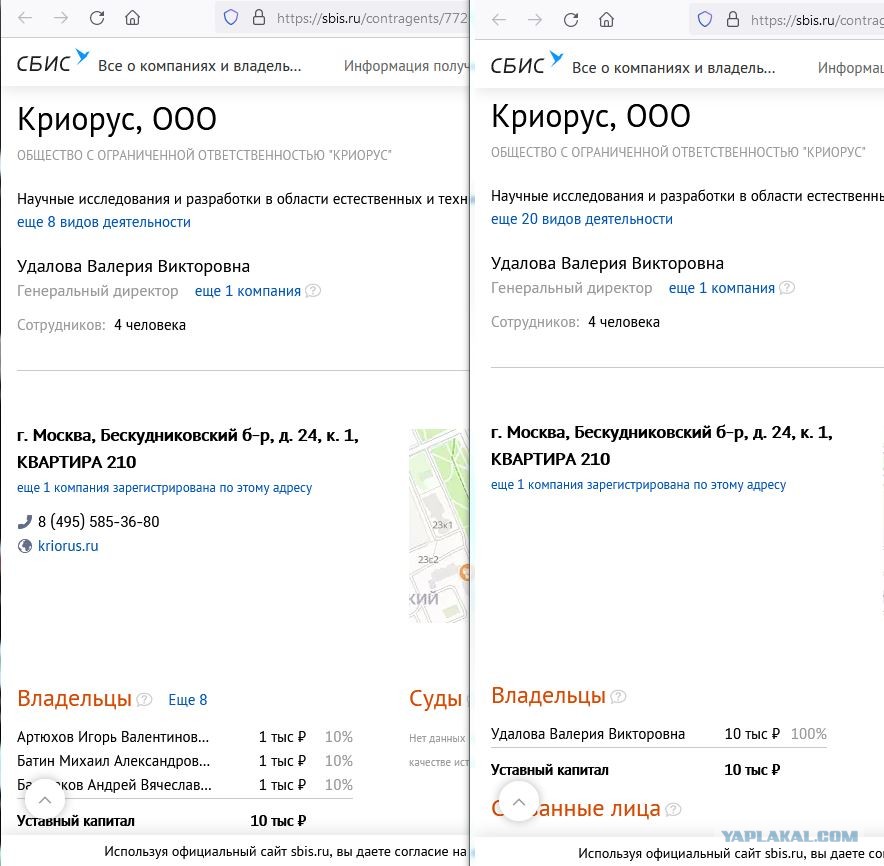Viewport: 884px width, 866px height.
Task: Open kriorus.ru website link
Action: (68, 546)
